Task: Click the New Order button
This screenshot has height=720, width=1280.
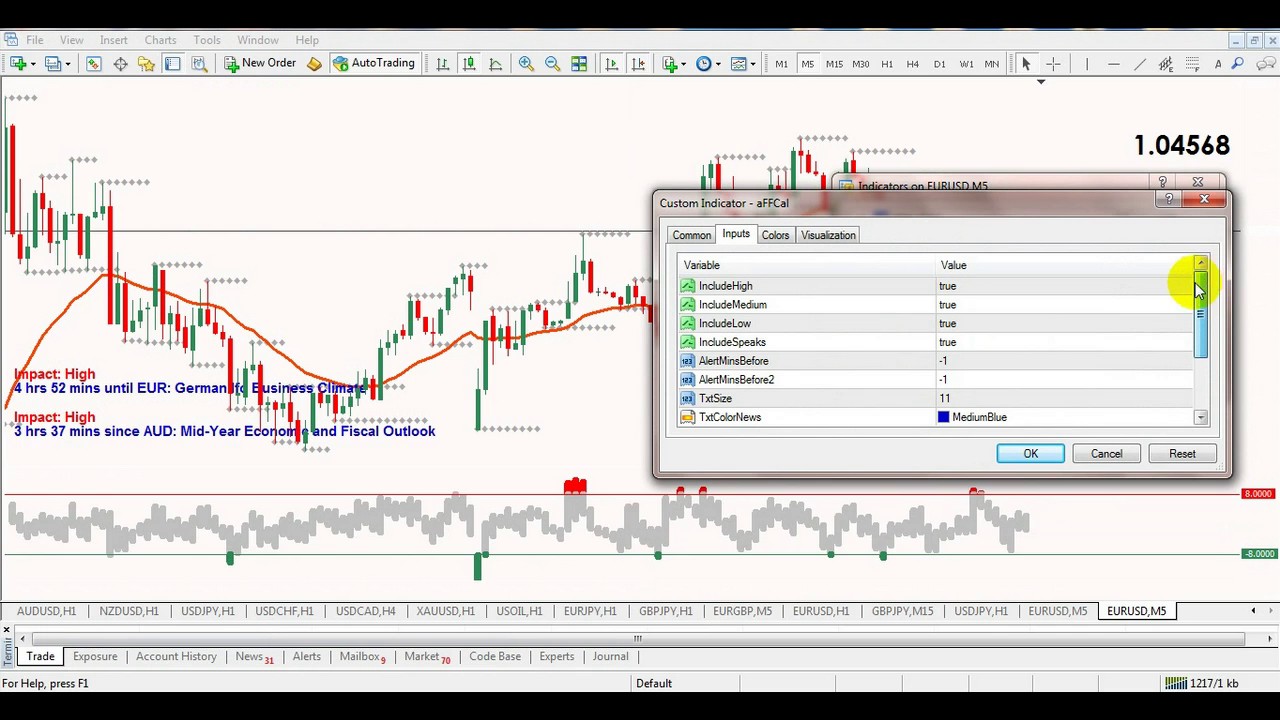Action: click(x=260, y=64)
